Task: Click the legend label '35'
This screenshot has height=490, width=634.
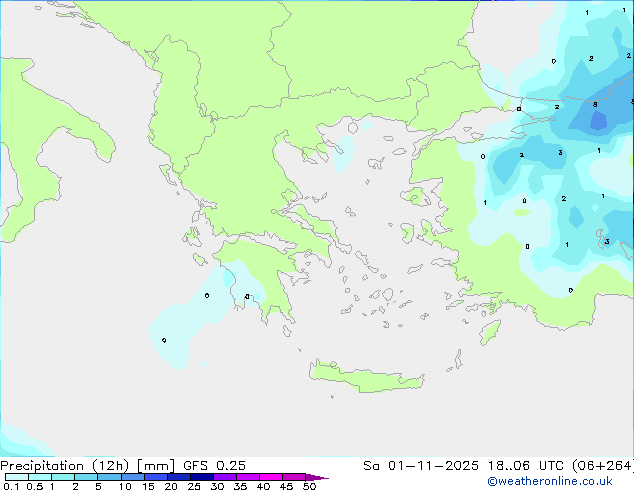Action: pos(240,486)
